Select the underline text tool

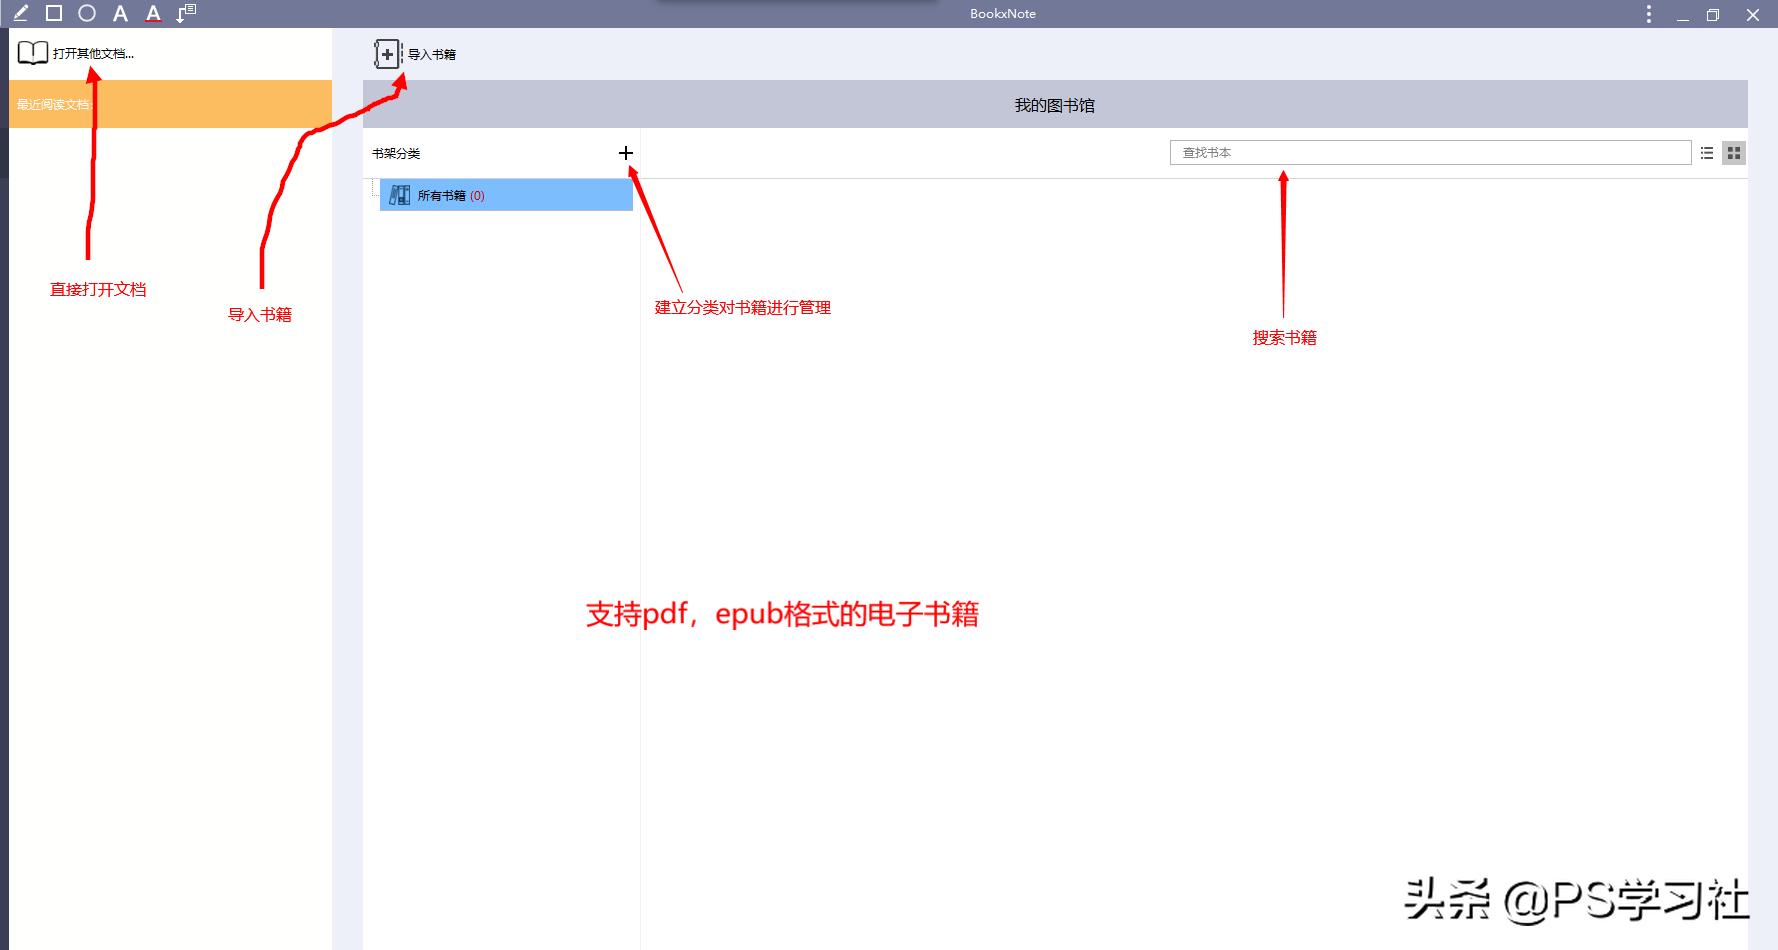[151, 13]
